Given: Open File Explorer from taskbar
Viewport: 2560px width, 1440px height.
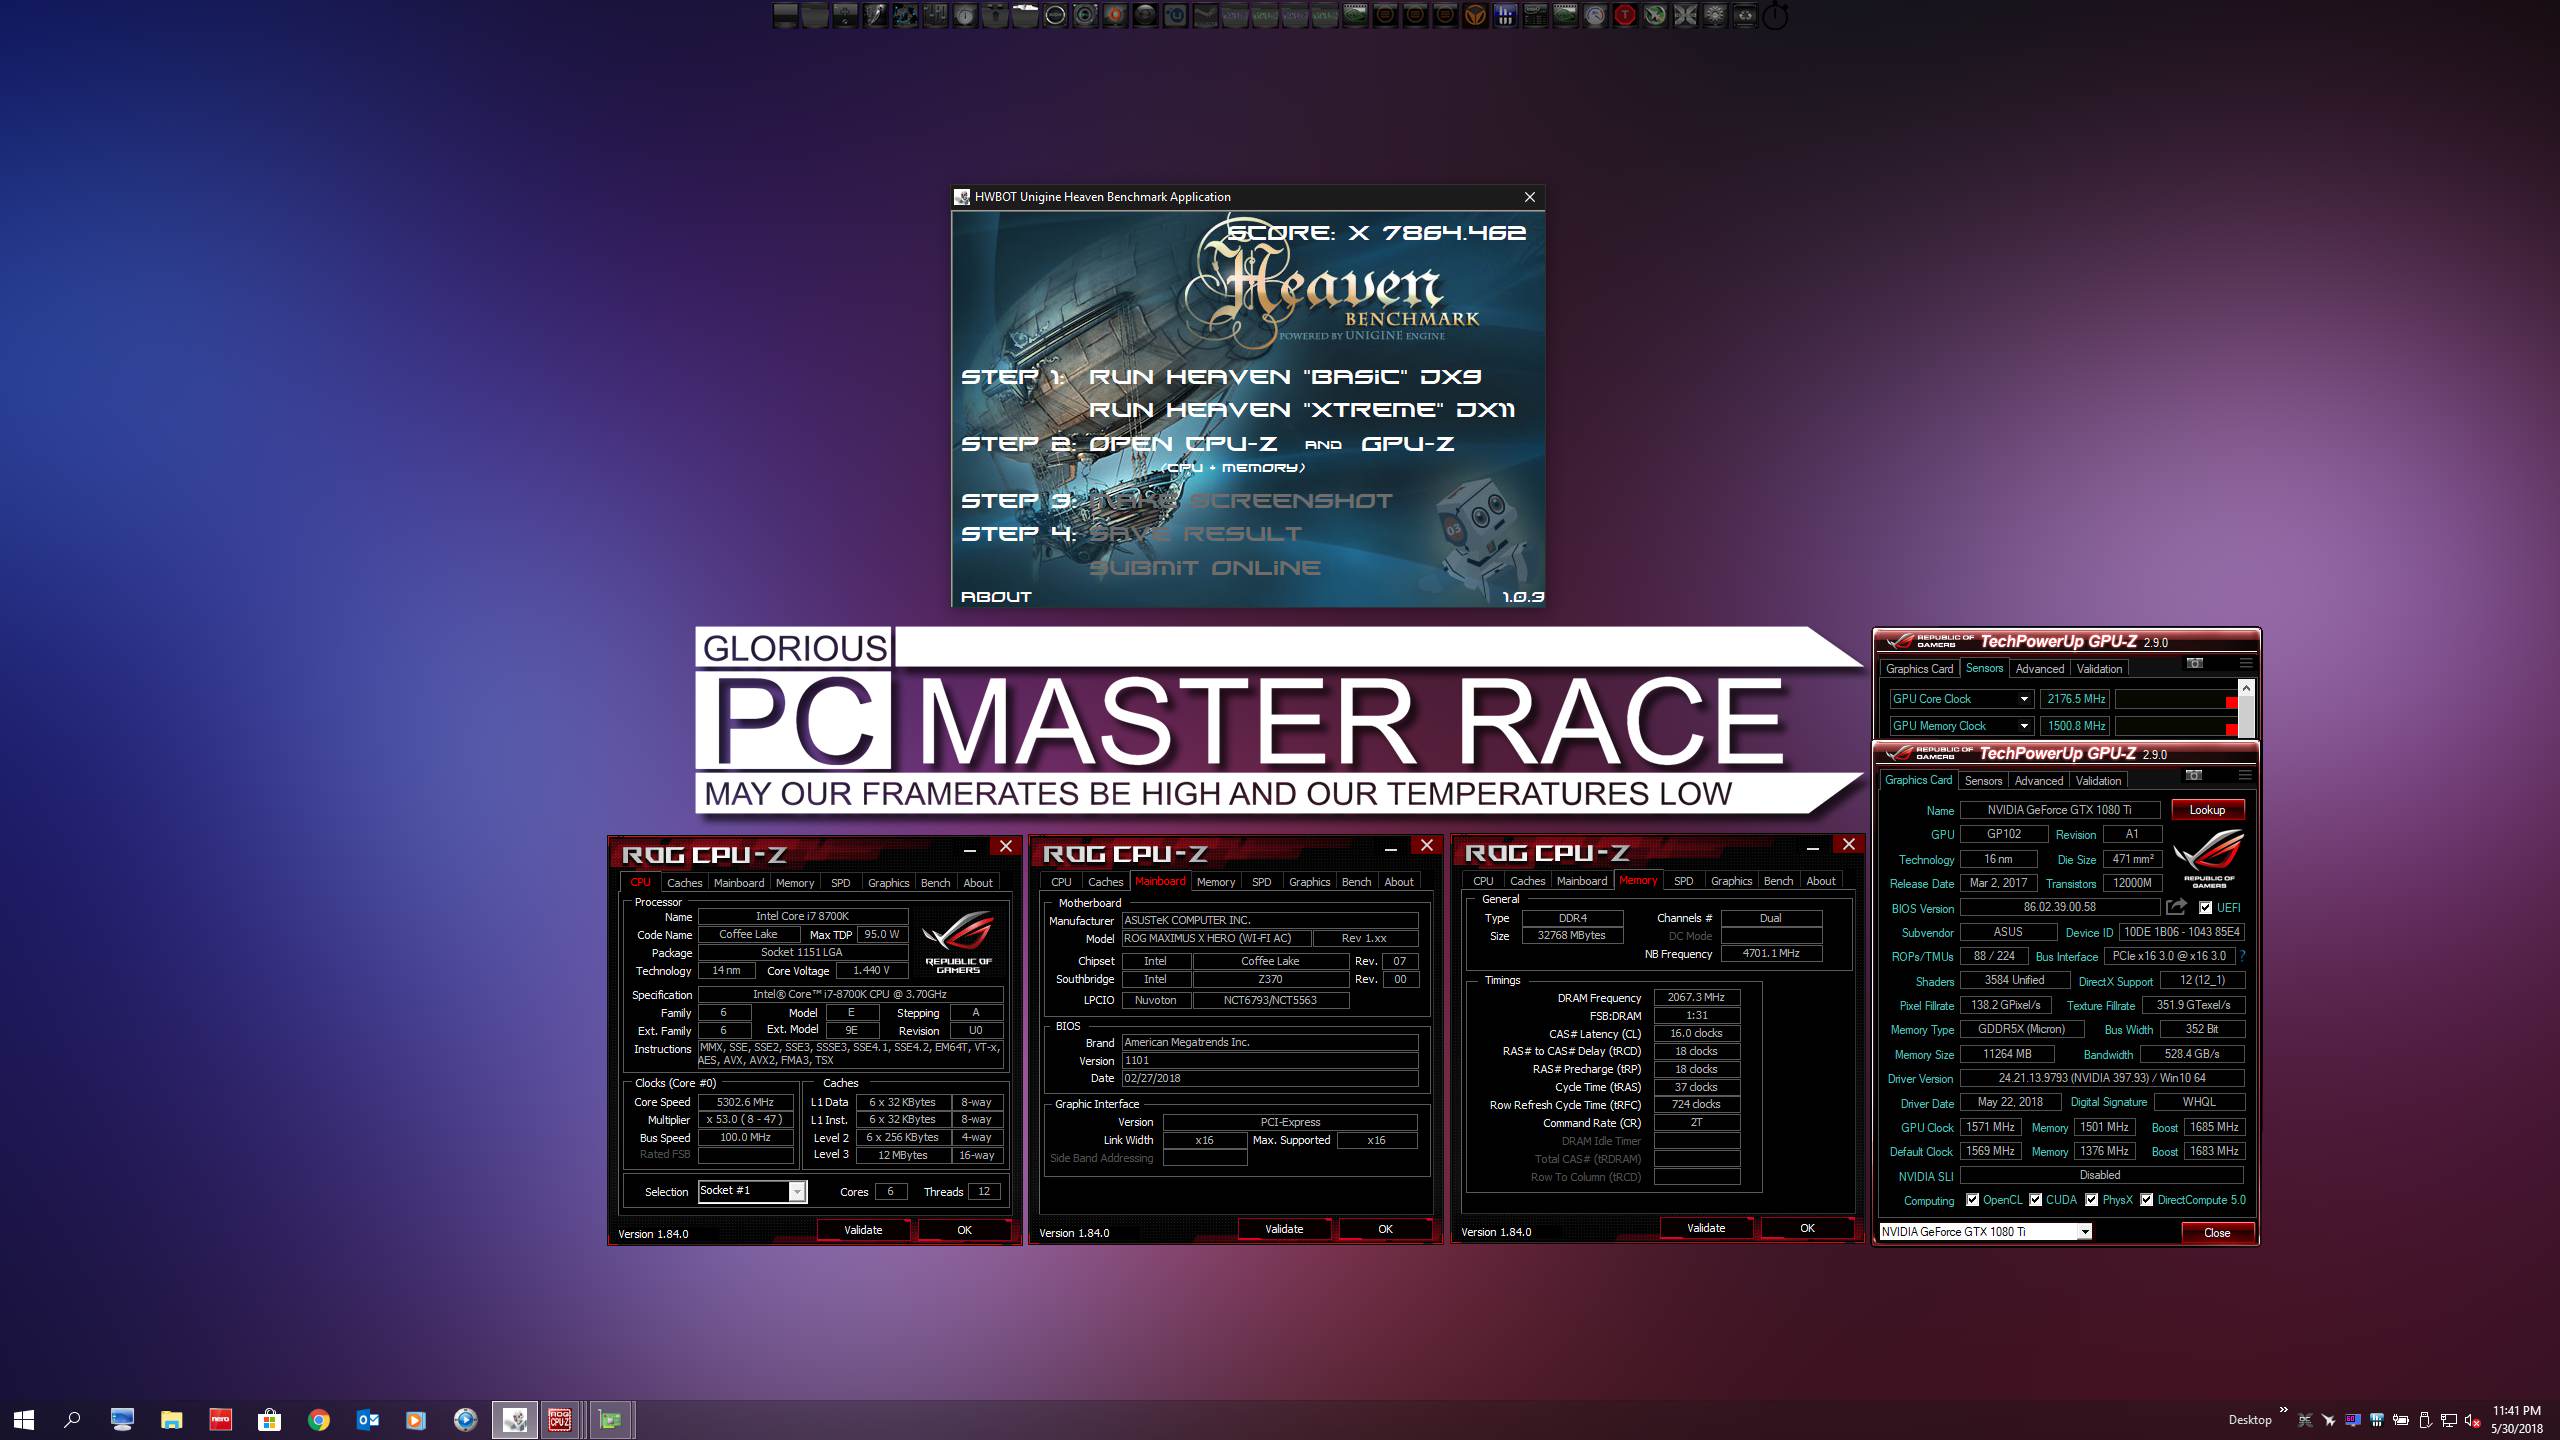Looking at the screenshot, I should coord(171,1419).
